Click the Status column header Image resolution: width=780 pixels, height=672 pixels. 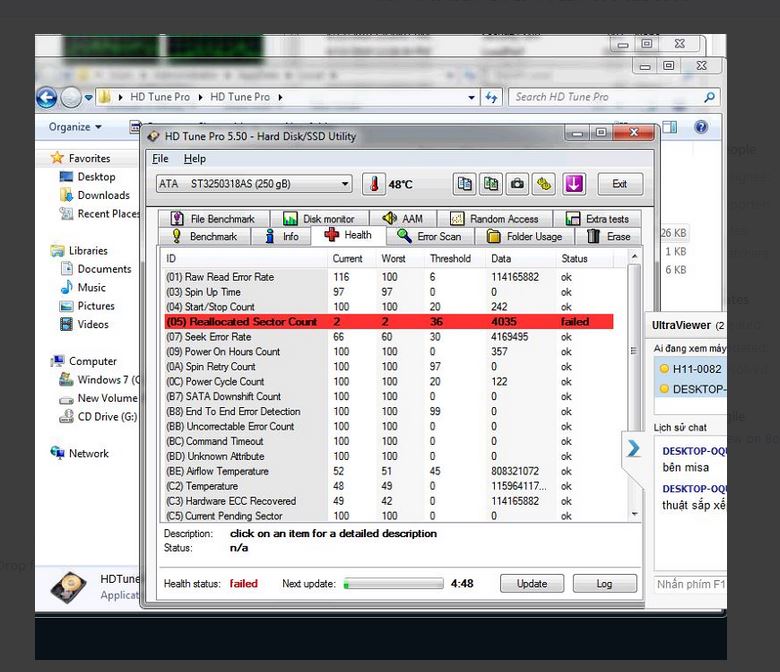pyautogui.click(x=585, y=259)
